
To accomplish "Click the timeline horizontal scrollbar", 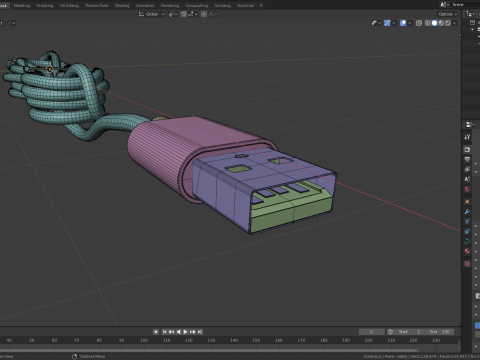I will (208, 350).
